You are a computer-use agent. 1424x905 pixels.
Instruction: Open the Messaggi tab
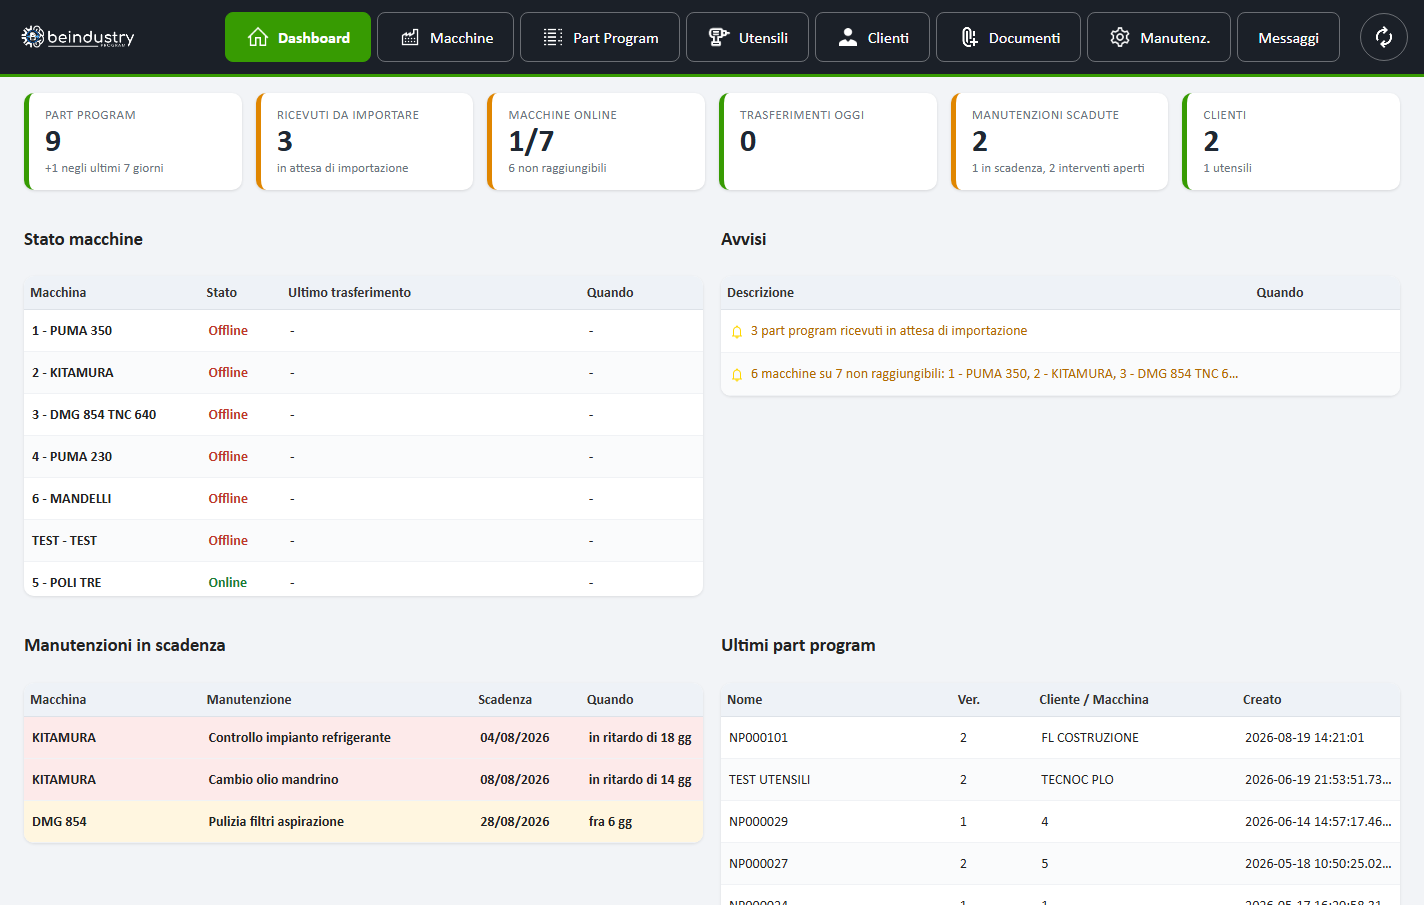pyautogui.click(x=1288, y=37)
